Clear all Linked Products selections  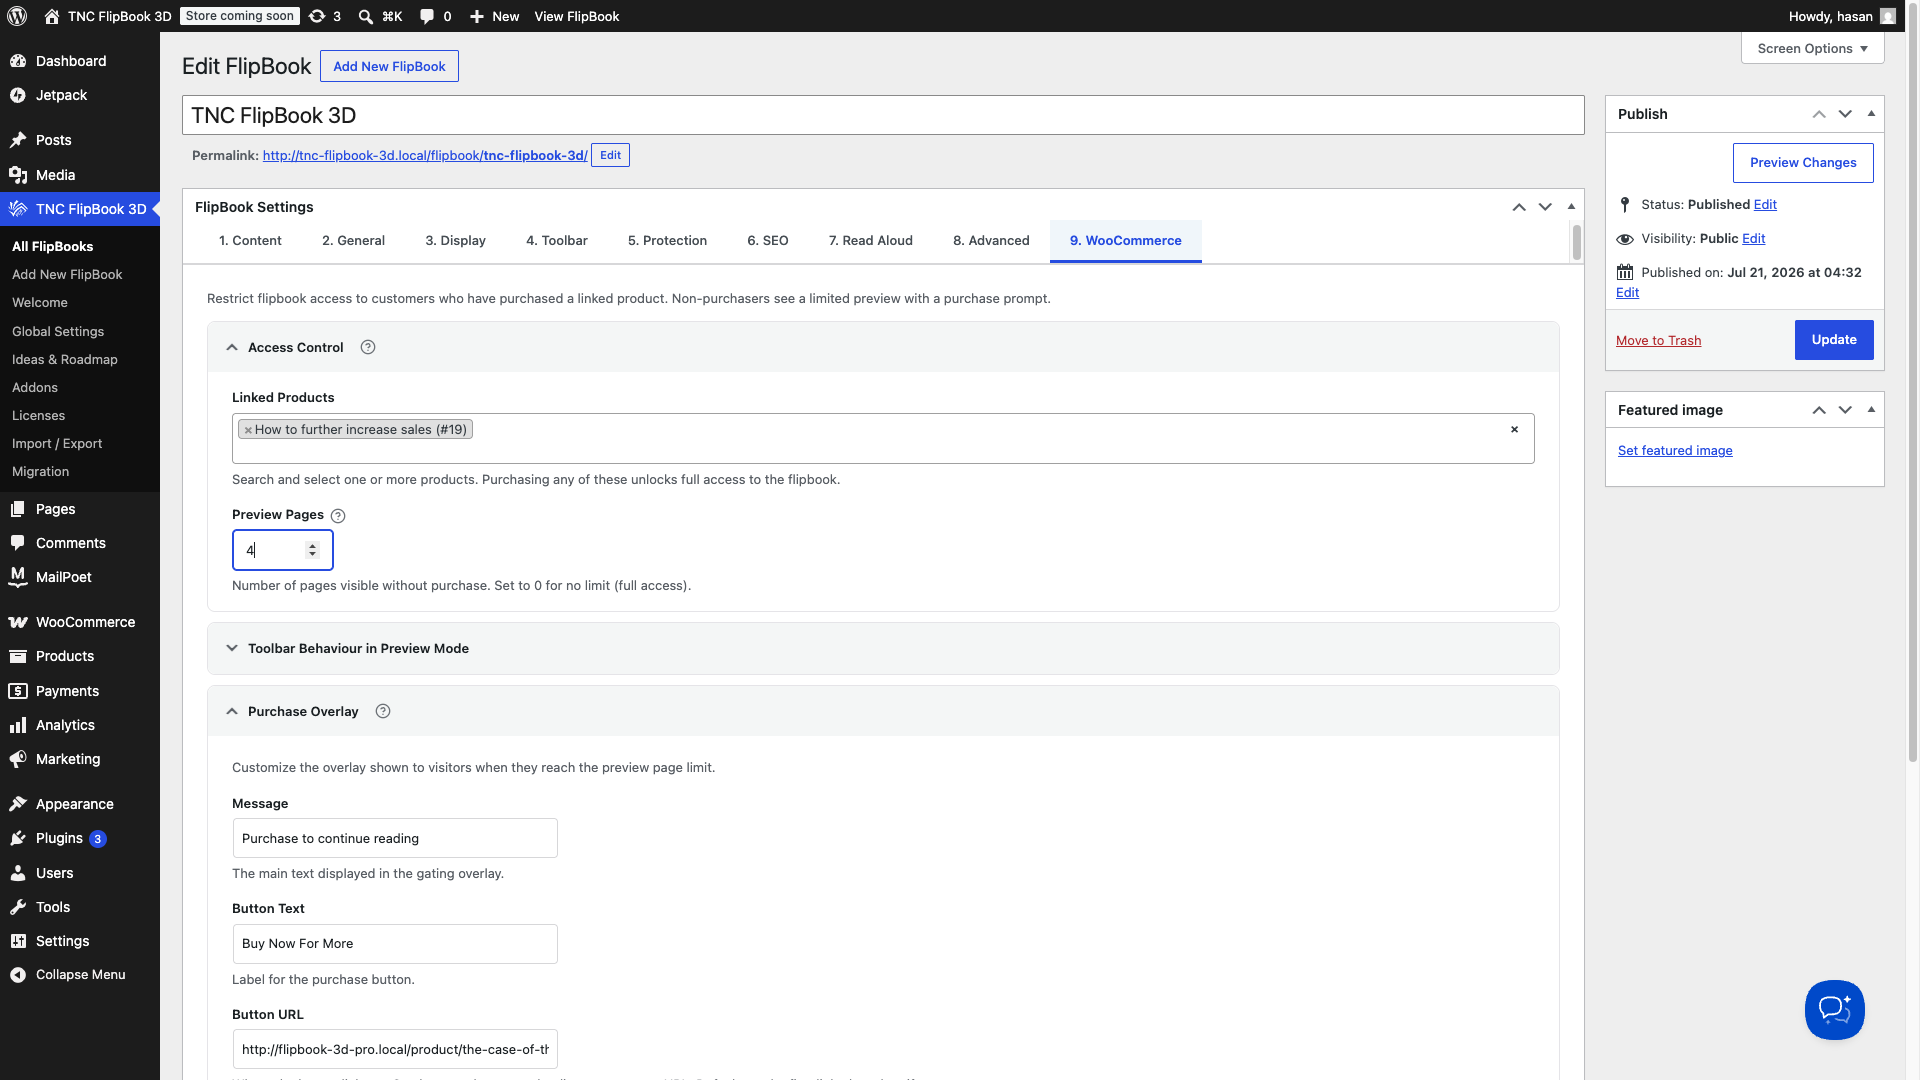1514,429
